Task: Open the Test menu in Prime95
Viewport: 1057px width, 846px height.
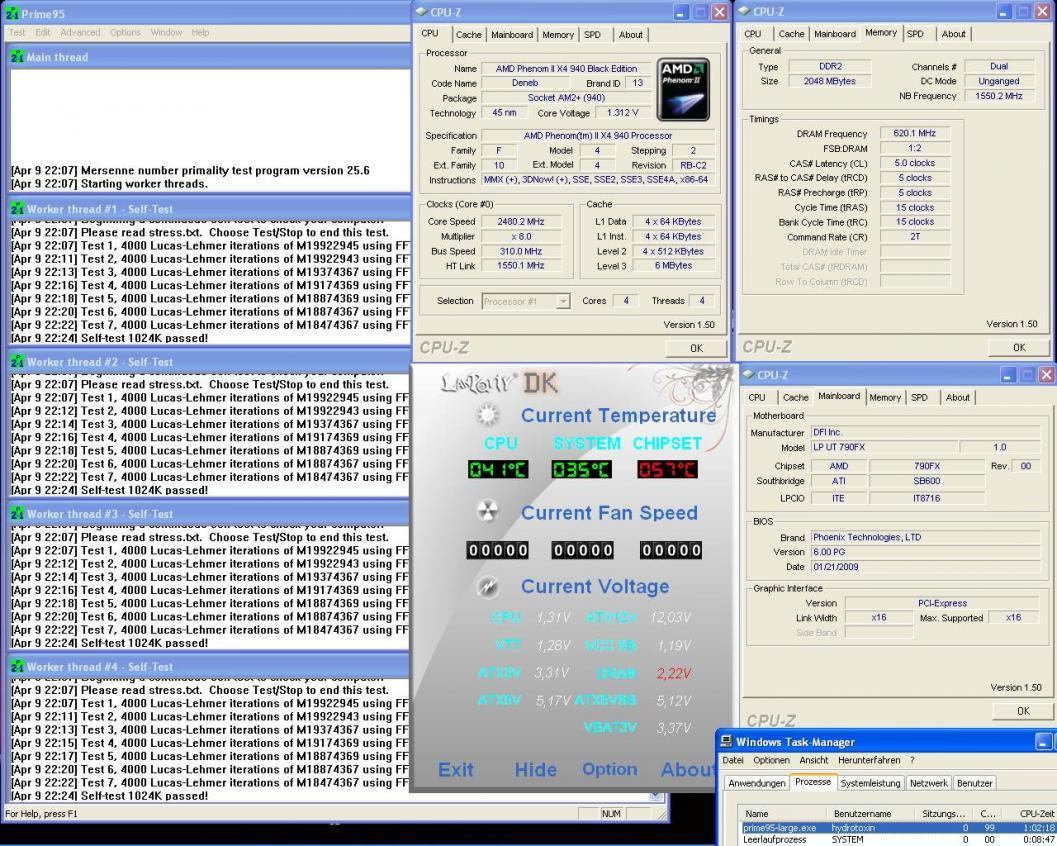Action: (17, 32)
